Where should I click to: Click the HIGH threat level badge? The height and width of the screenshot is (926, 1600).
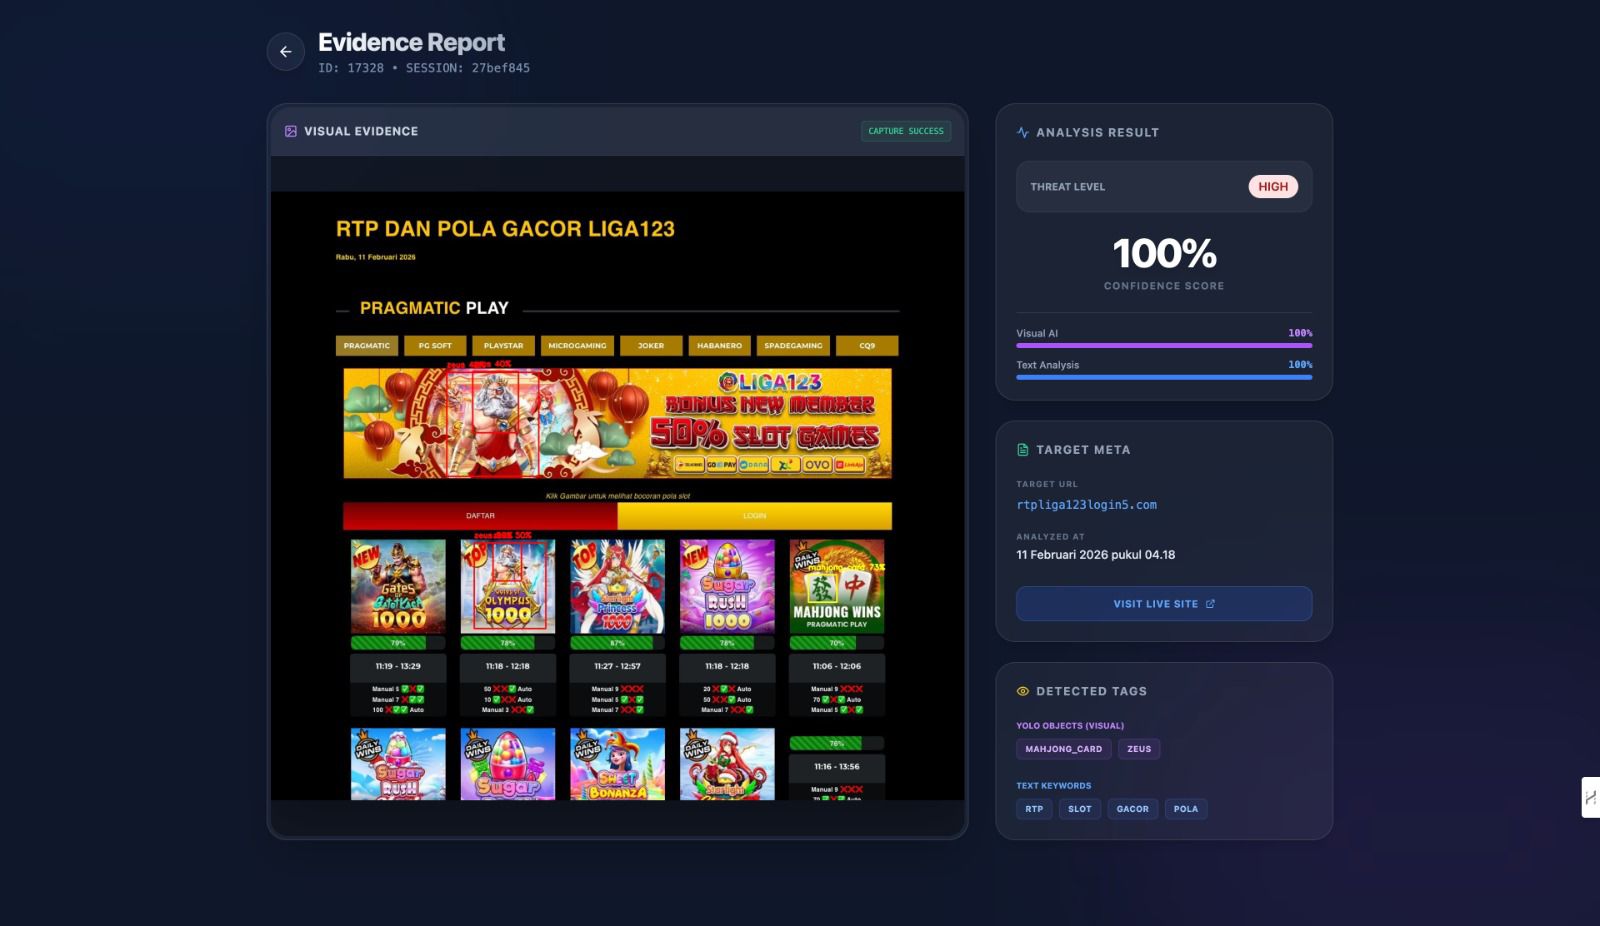(x=1272, y=187)
